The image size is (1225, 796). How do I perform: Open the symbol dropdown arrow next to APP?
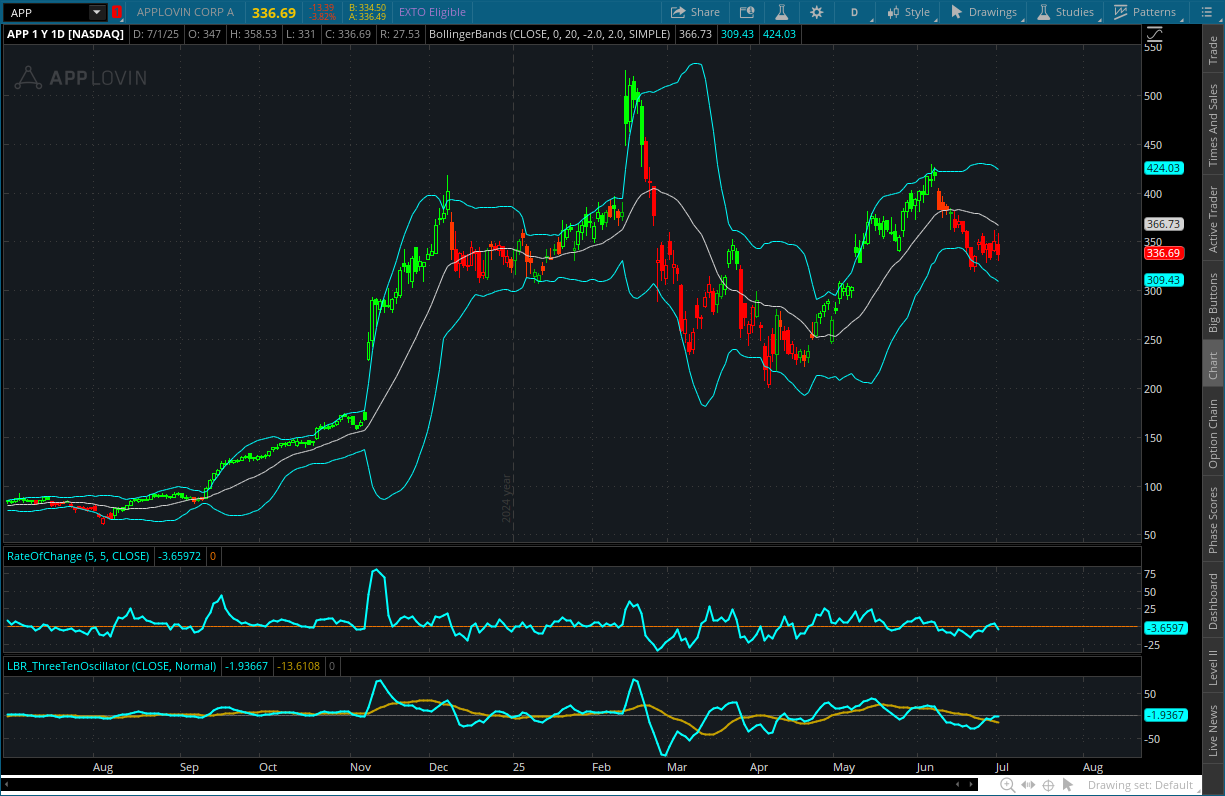(x=96, y=12)
